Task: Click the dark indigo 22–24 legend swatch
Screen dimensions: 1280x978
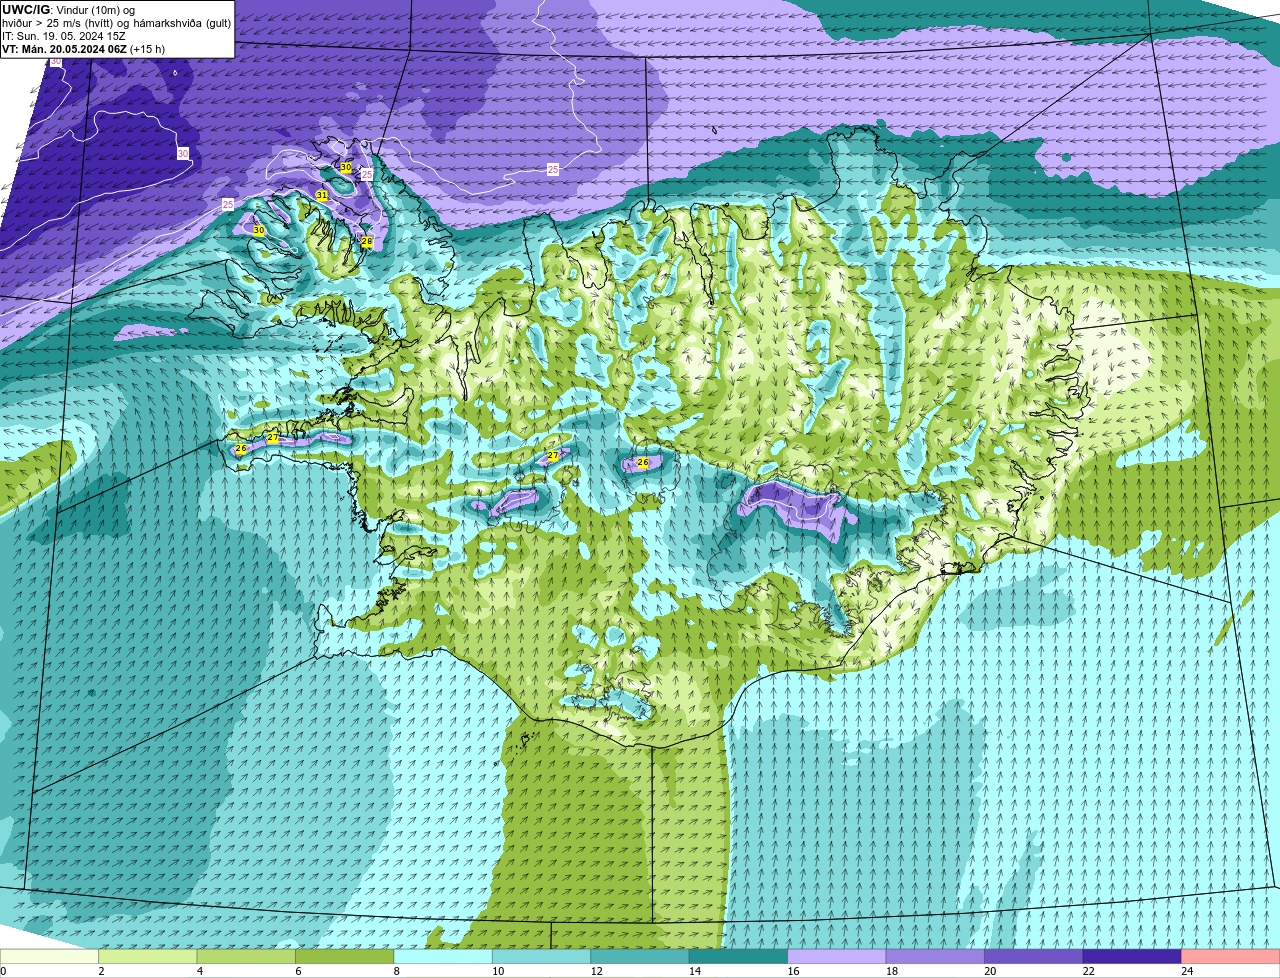Action: tap(1132, 957)
